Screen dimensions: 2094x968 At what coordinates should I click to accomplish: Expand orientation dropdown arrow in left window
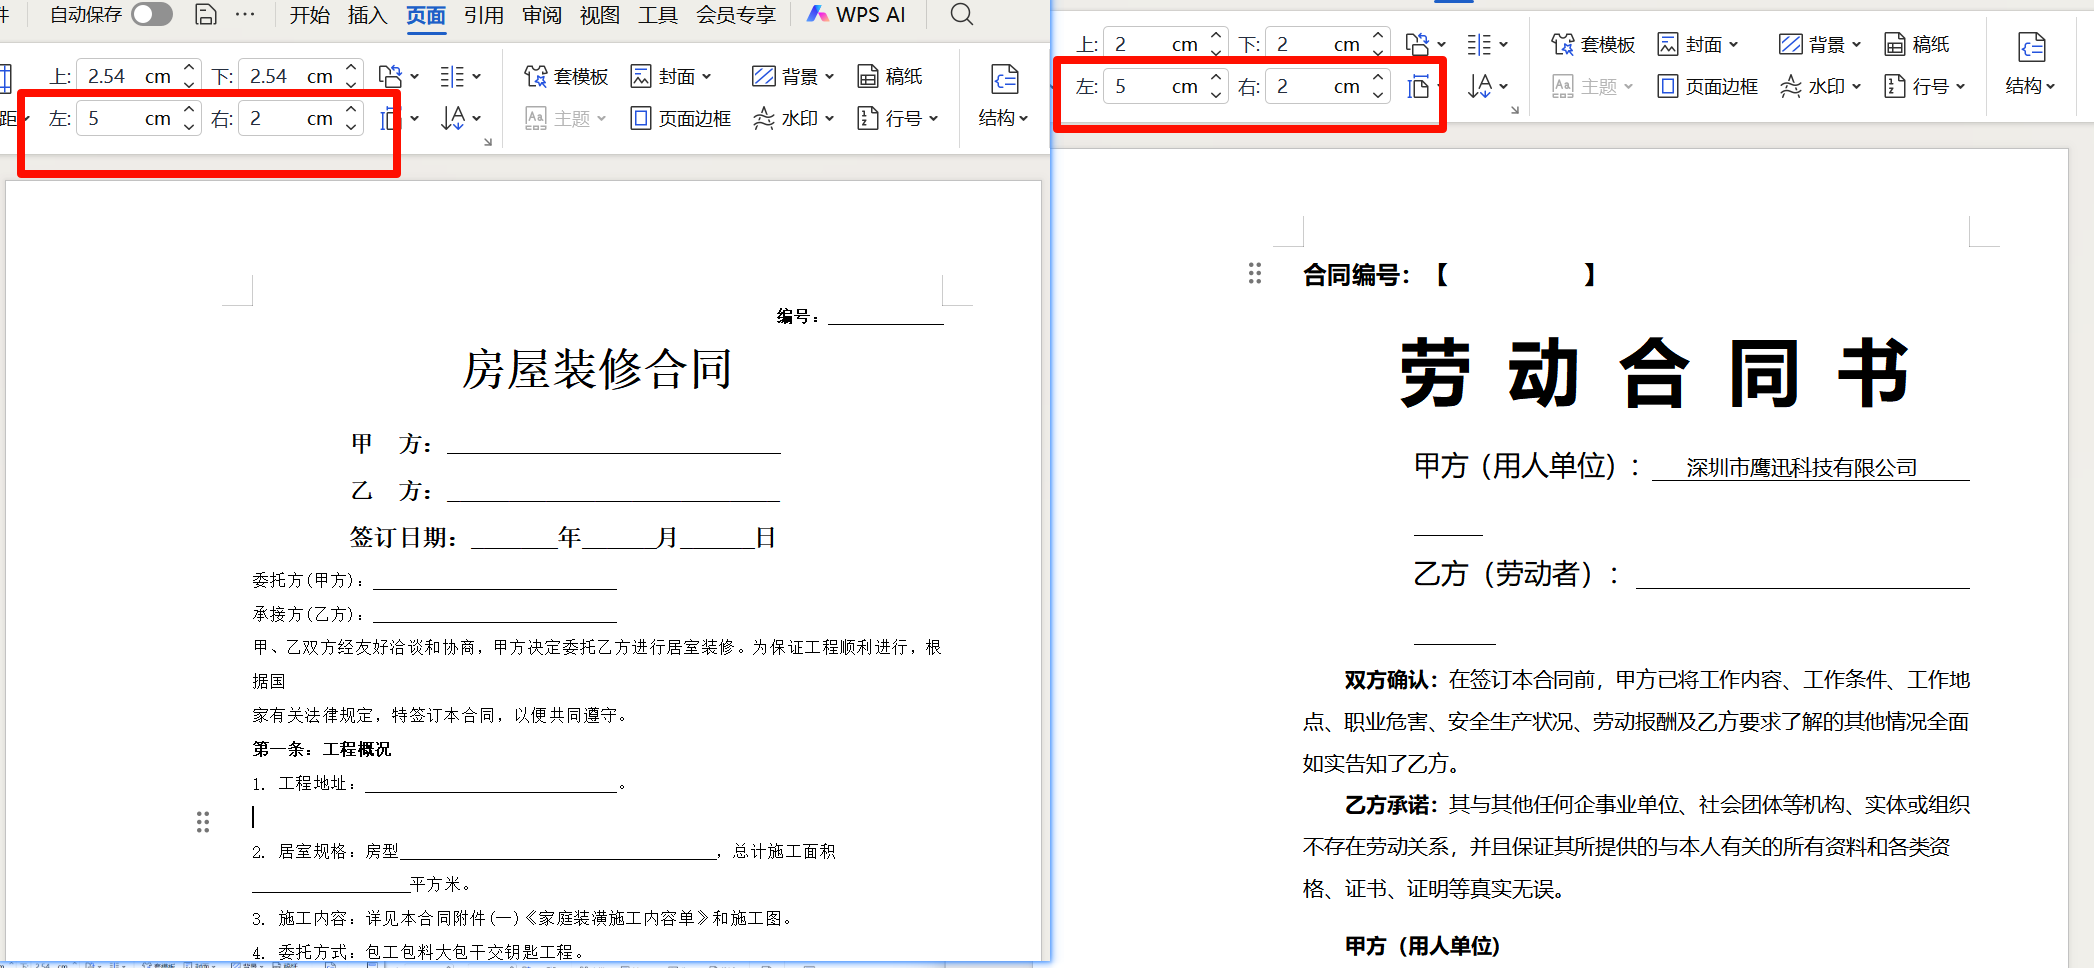point(415,76)
